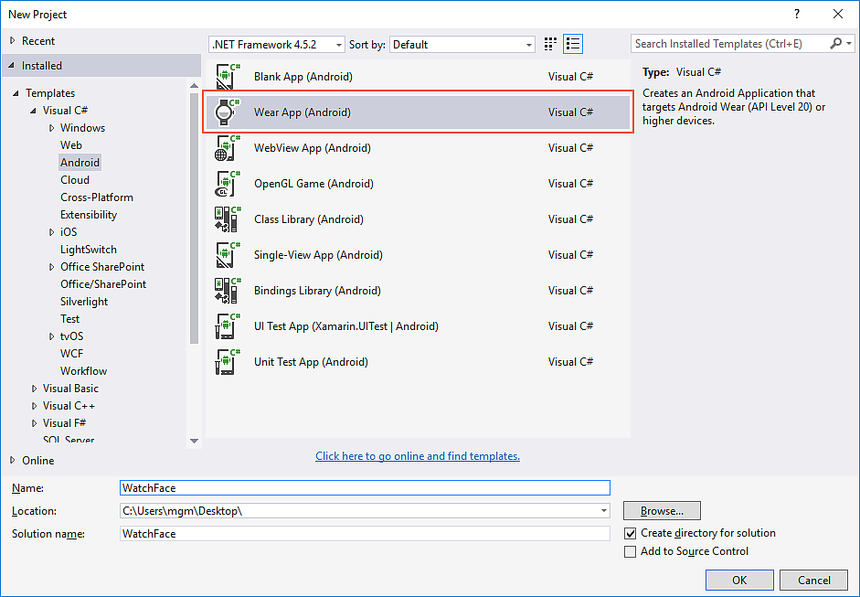Image resolution: width=860 pixels, height=597 pixels.
Task: Open the dialog help question mark
Action: [797, 14]
